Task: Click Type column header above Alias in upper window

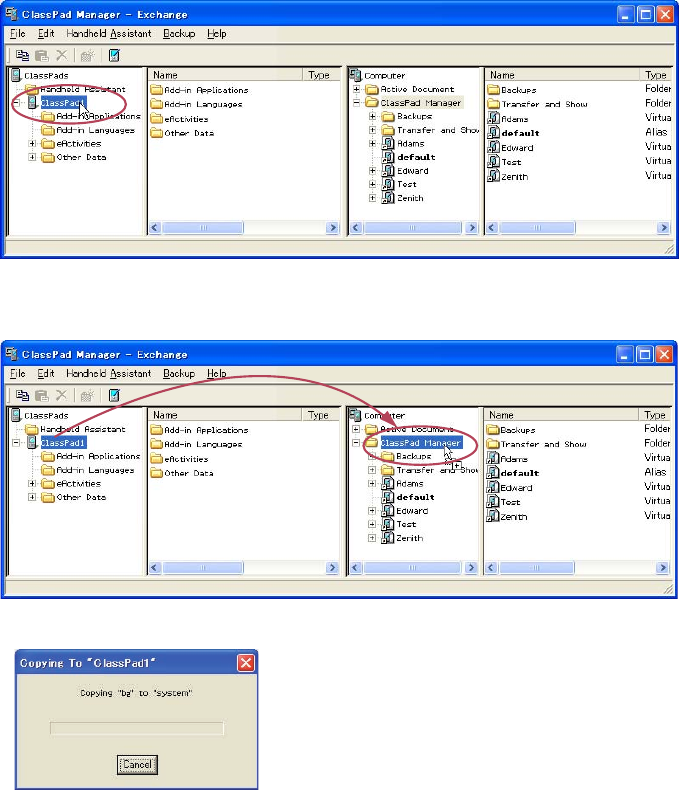Action: click(x=656, y=75)
